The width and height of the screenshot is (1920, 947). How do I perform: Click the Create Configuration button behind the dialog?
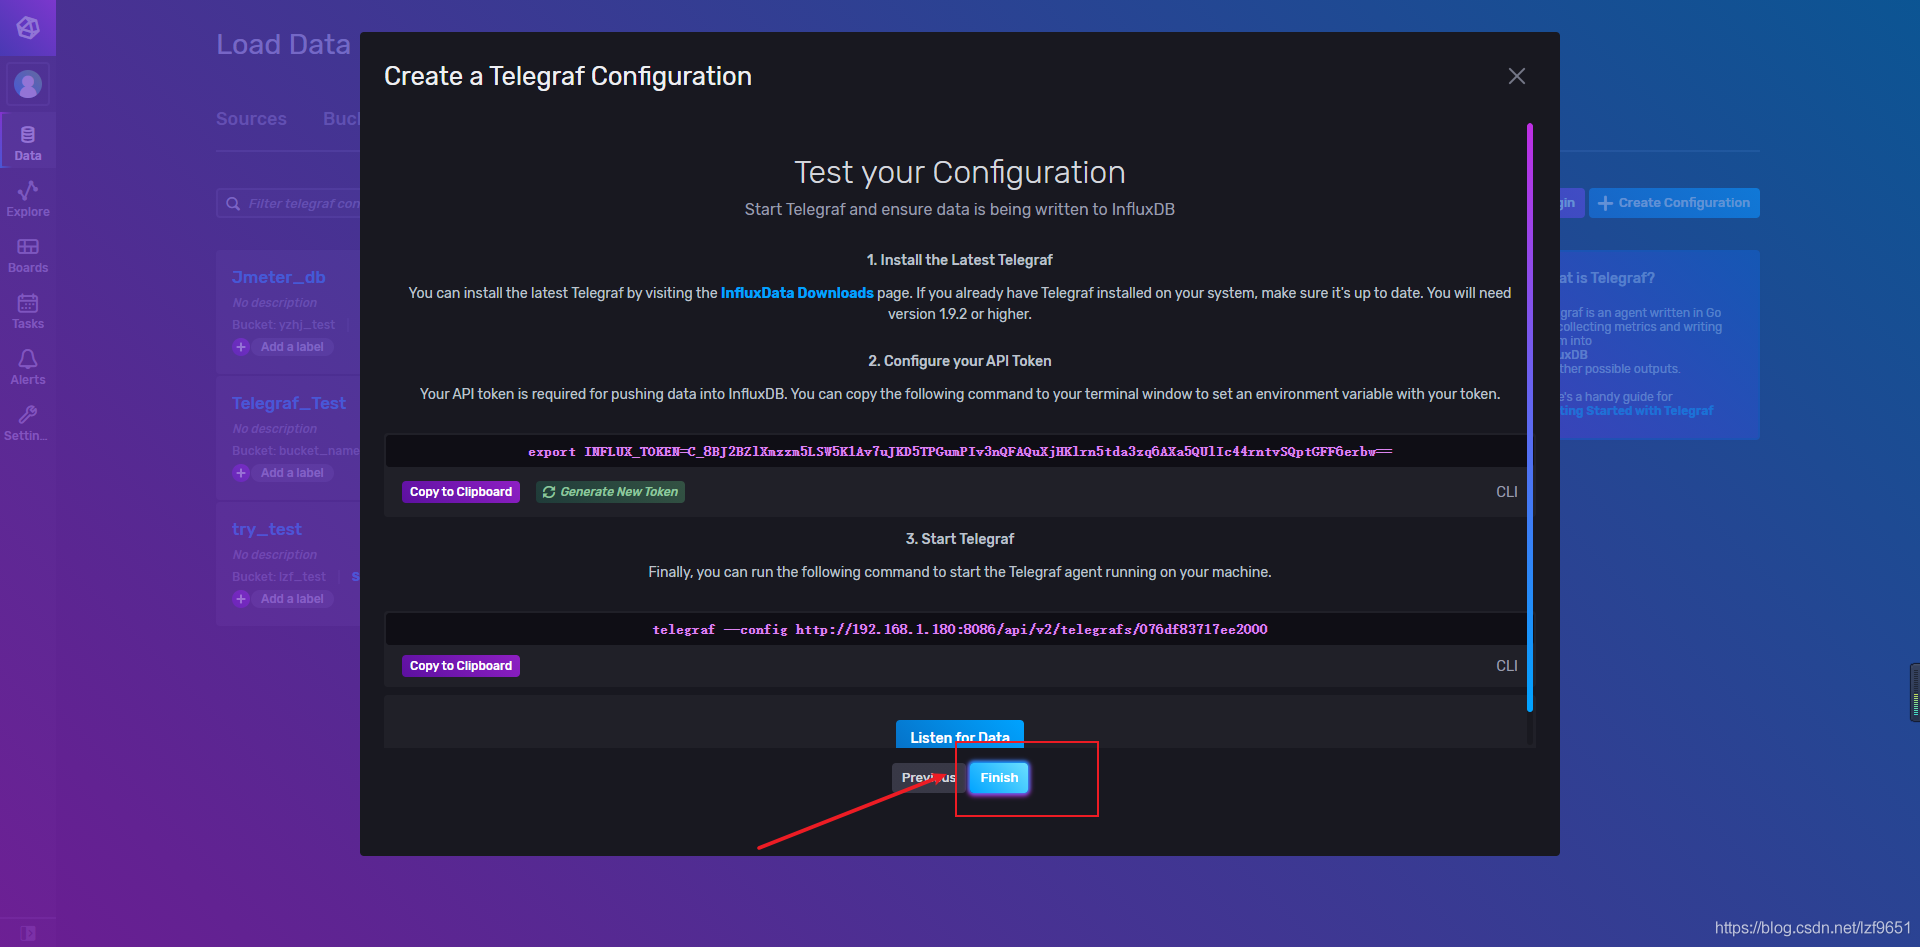tap(1674, 203)
